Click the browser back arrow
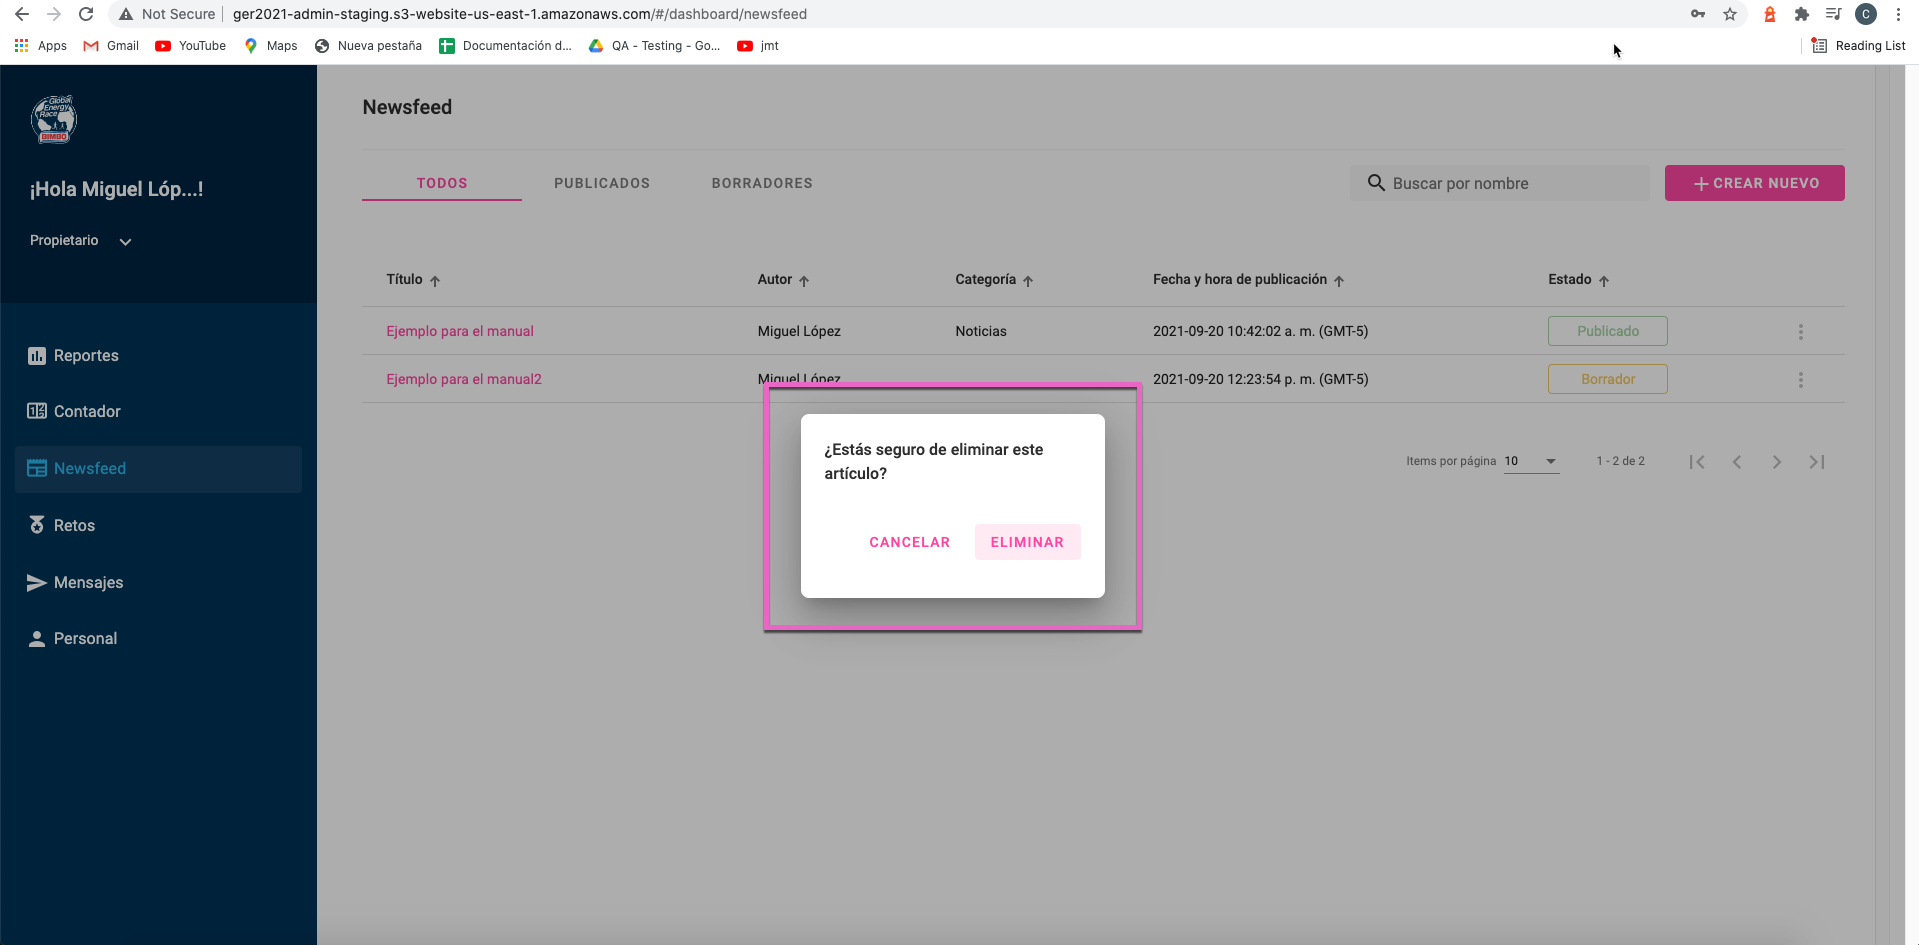The height and width of the screenshot is (945, 1919). (21, 14)
